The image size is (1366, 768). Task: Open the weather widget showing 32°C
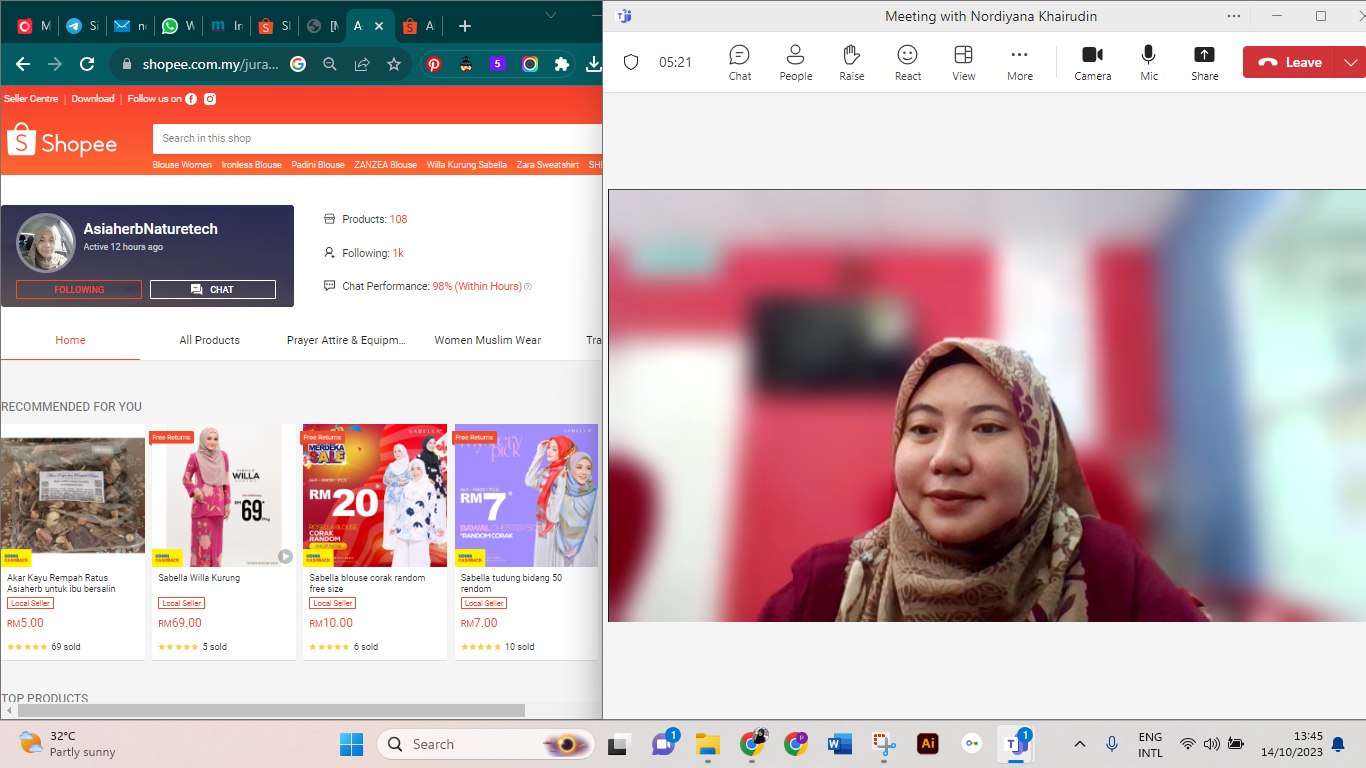pos(68,744)
